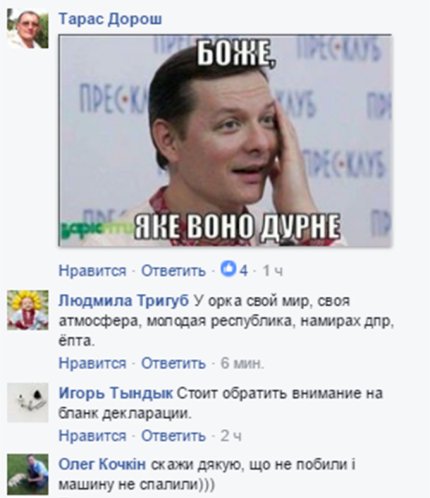This screenshot has height=498, width=430.
Task: Open Олег Кочкін profile name link
Action: (102, 464)
